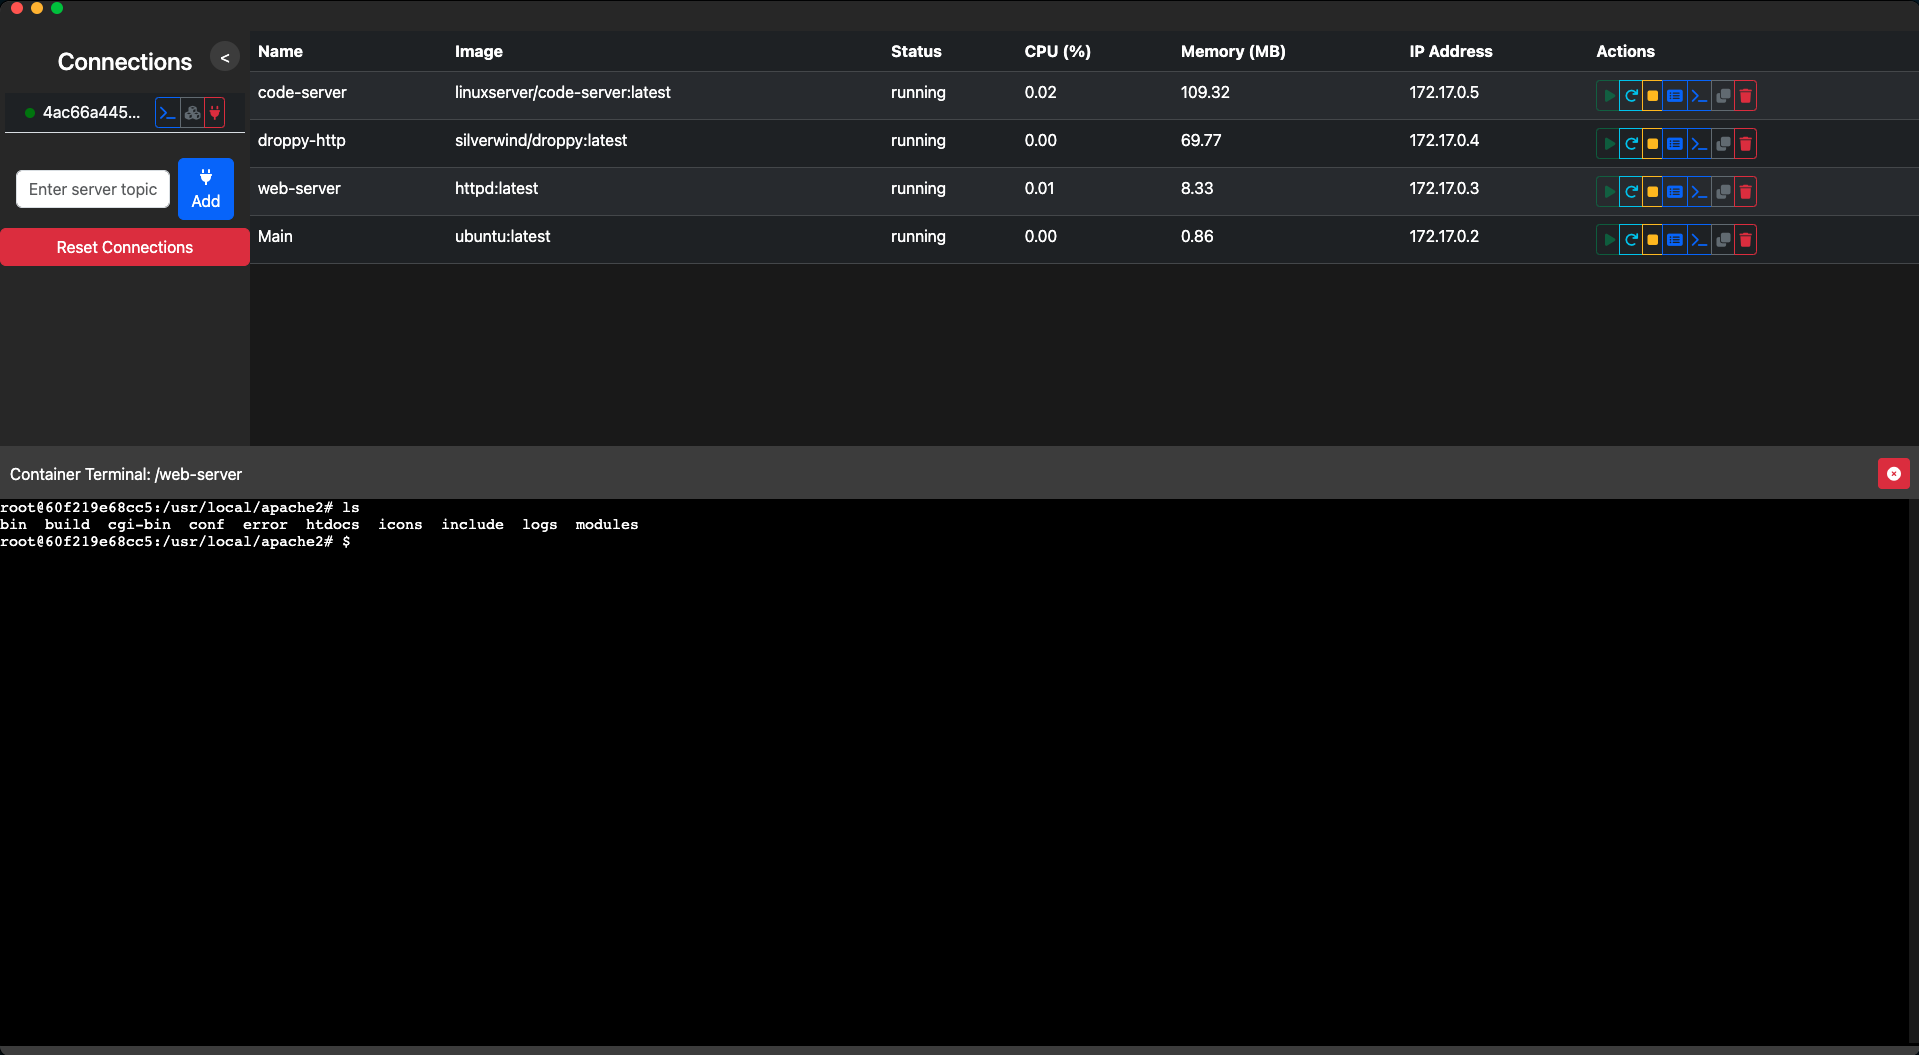Click the linuxserver/code-server:latest image cell
This screenshot has width=1919, height=1055.
pos(563,92)
